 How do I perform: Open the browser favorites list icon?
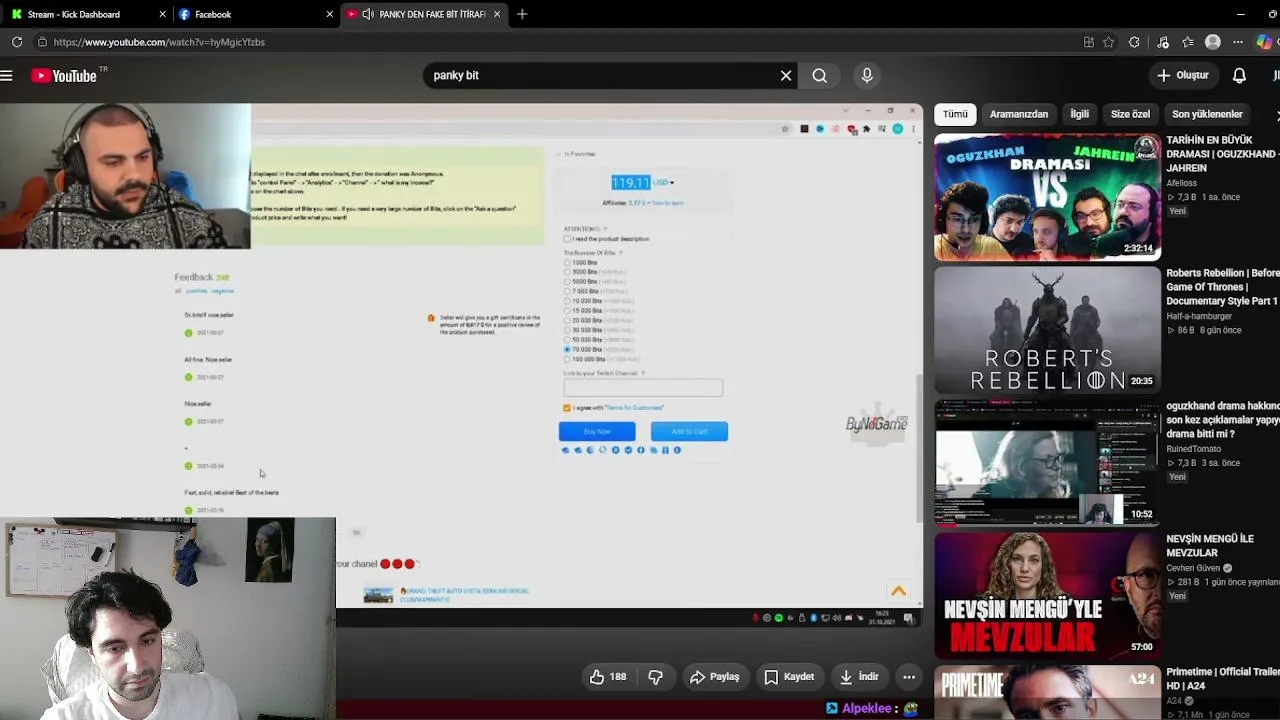(1187, 42)
